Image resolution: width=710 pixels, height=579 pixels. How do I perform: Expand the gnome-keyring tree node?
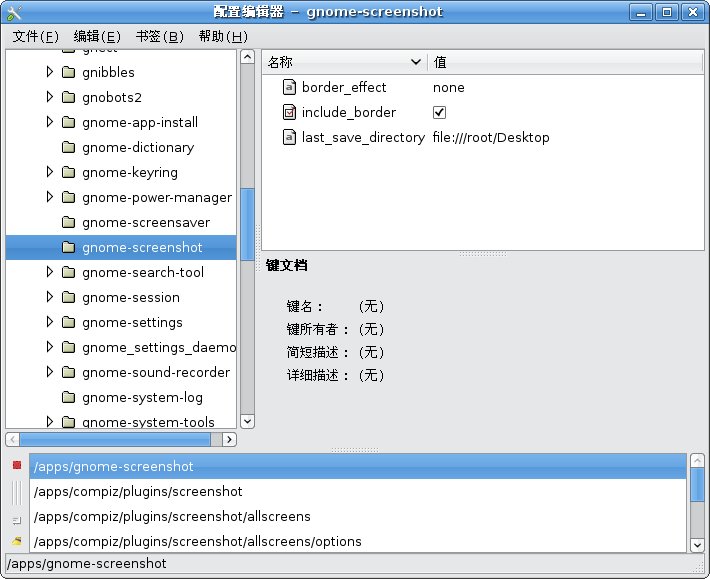click(x=50, y=172)
